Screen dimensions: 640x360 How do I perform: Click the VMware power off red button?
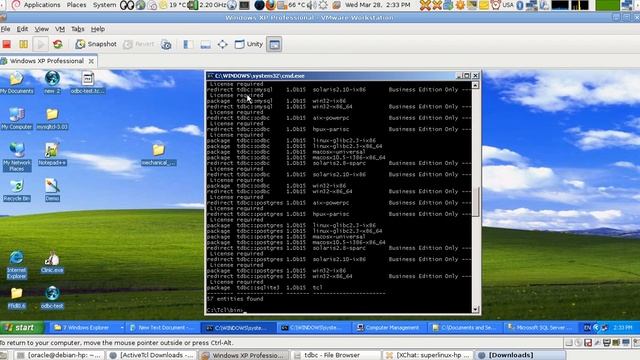point(7,44)
